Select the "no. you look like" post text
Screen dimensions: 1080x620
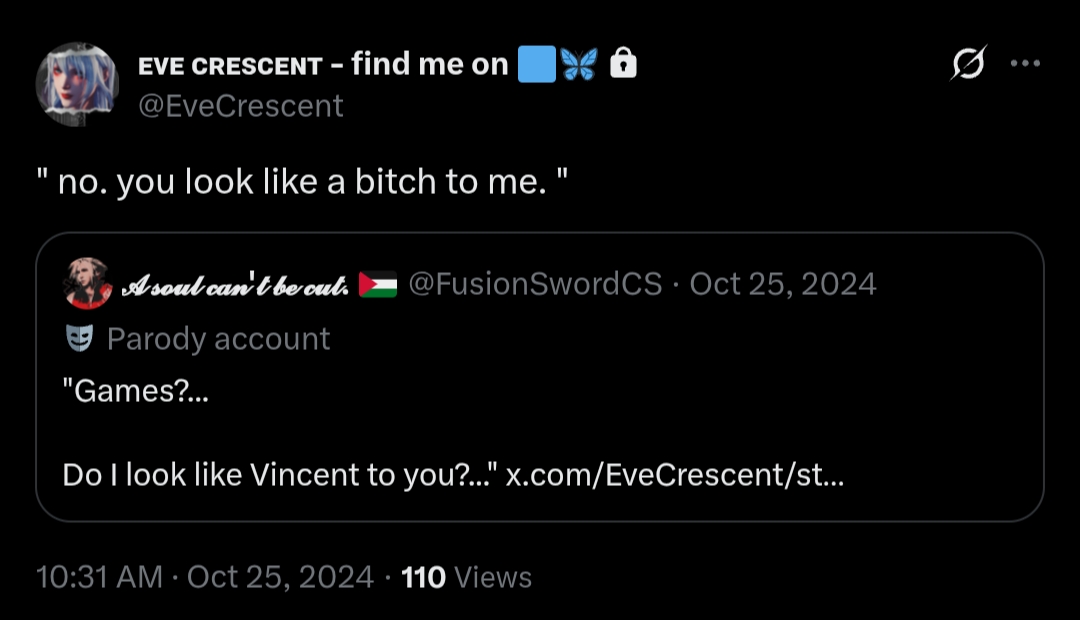(302, 182)
